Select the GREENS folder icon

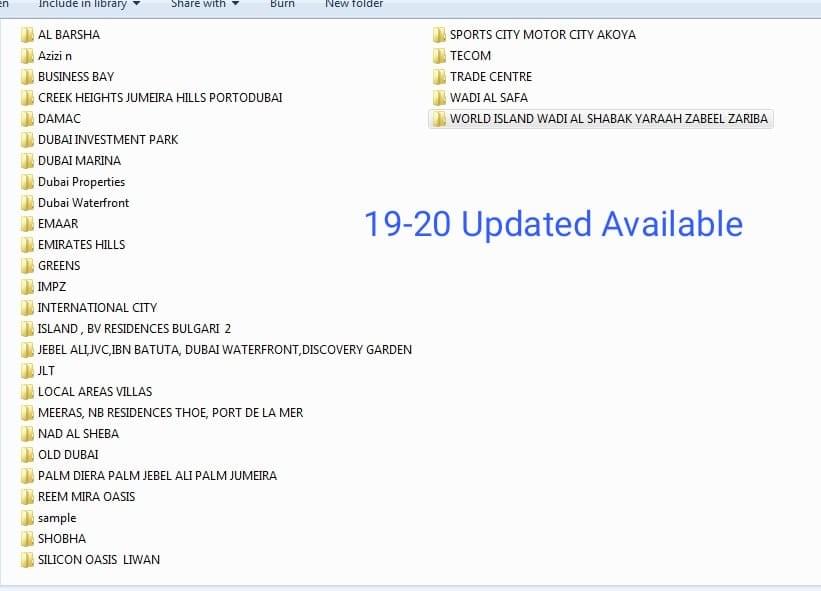click(27, 266)
